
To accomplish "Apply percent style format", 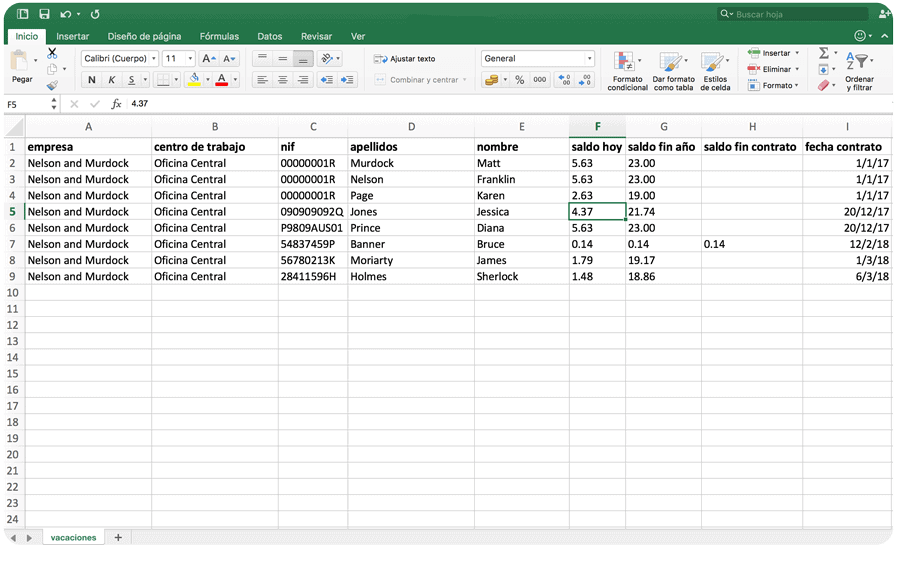I will pos(519,80).
